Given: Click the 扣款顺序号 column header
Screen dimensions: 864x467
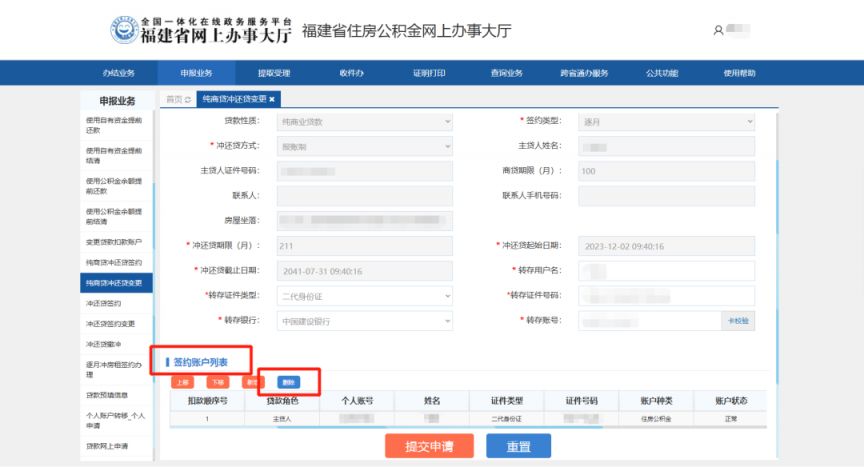Looking at the screenshot, I should pyautogui.click(x=207, y=401).
